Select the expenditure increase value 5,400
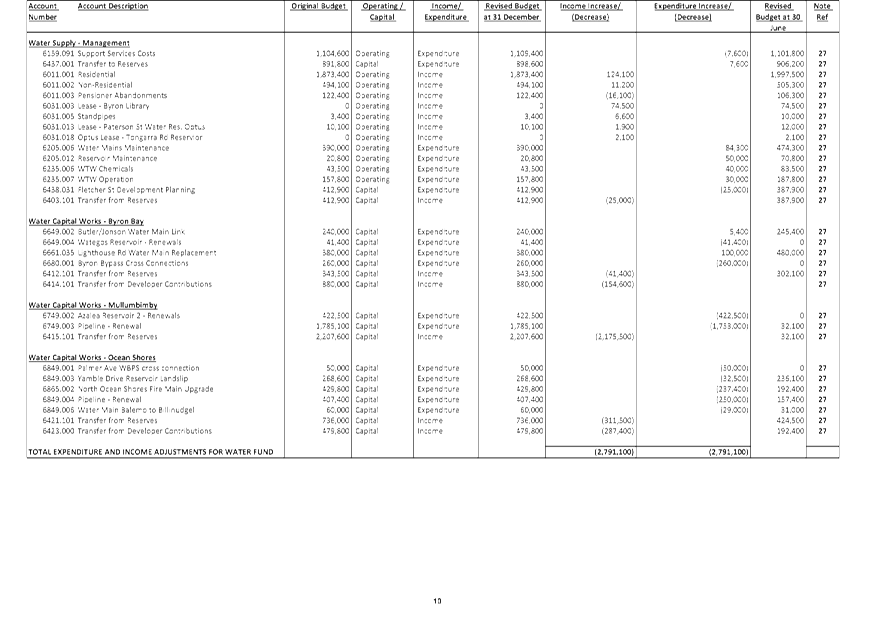 coord(739,232)
